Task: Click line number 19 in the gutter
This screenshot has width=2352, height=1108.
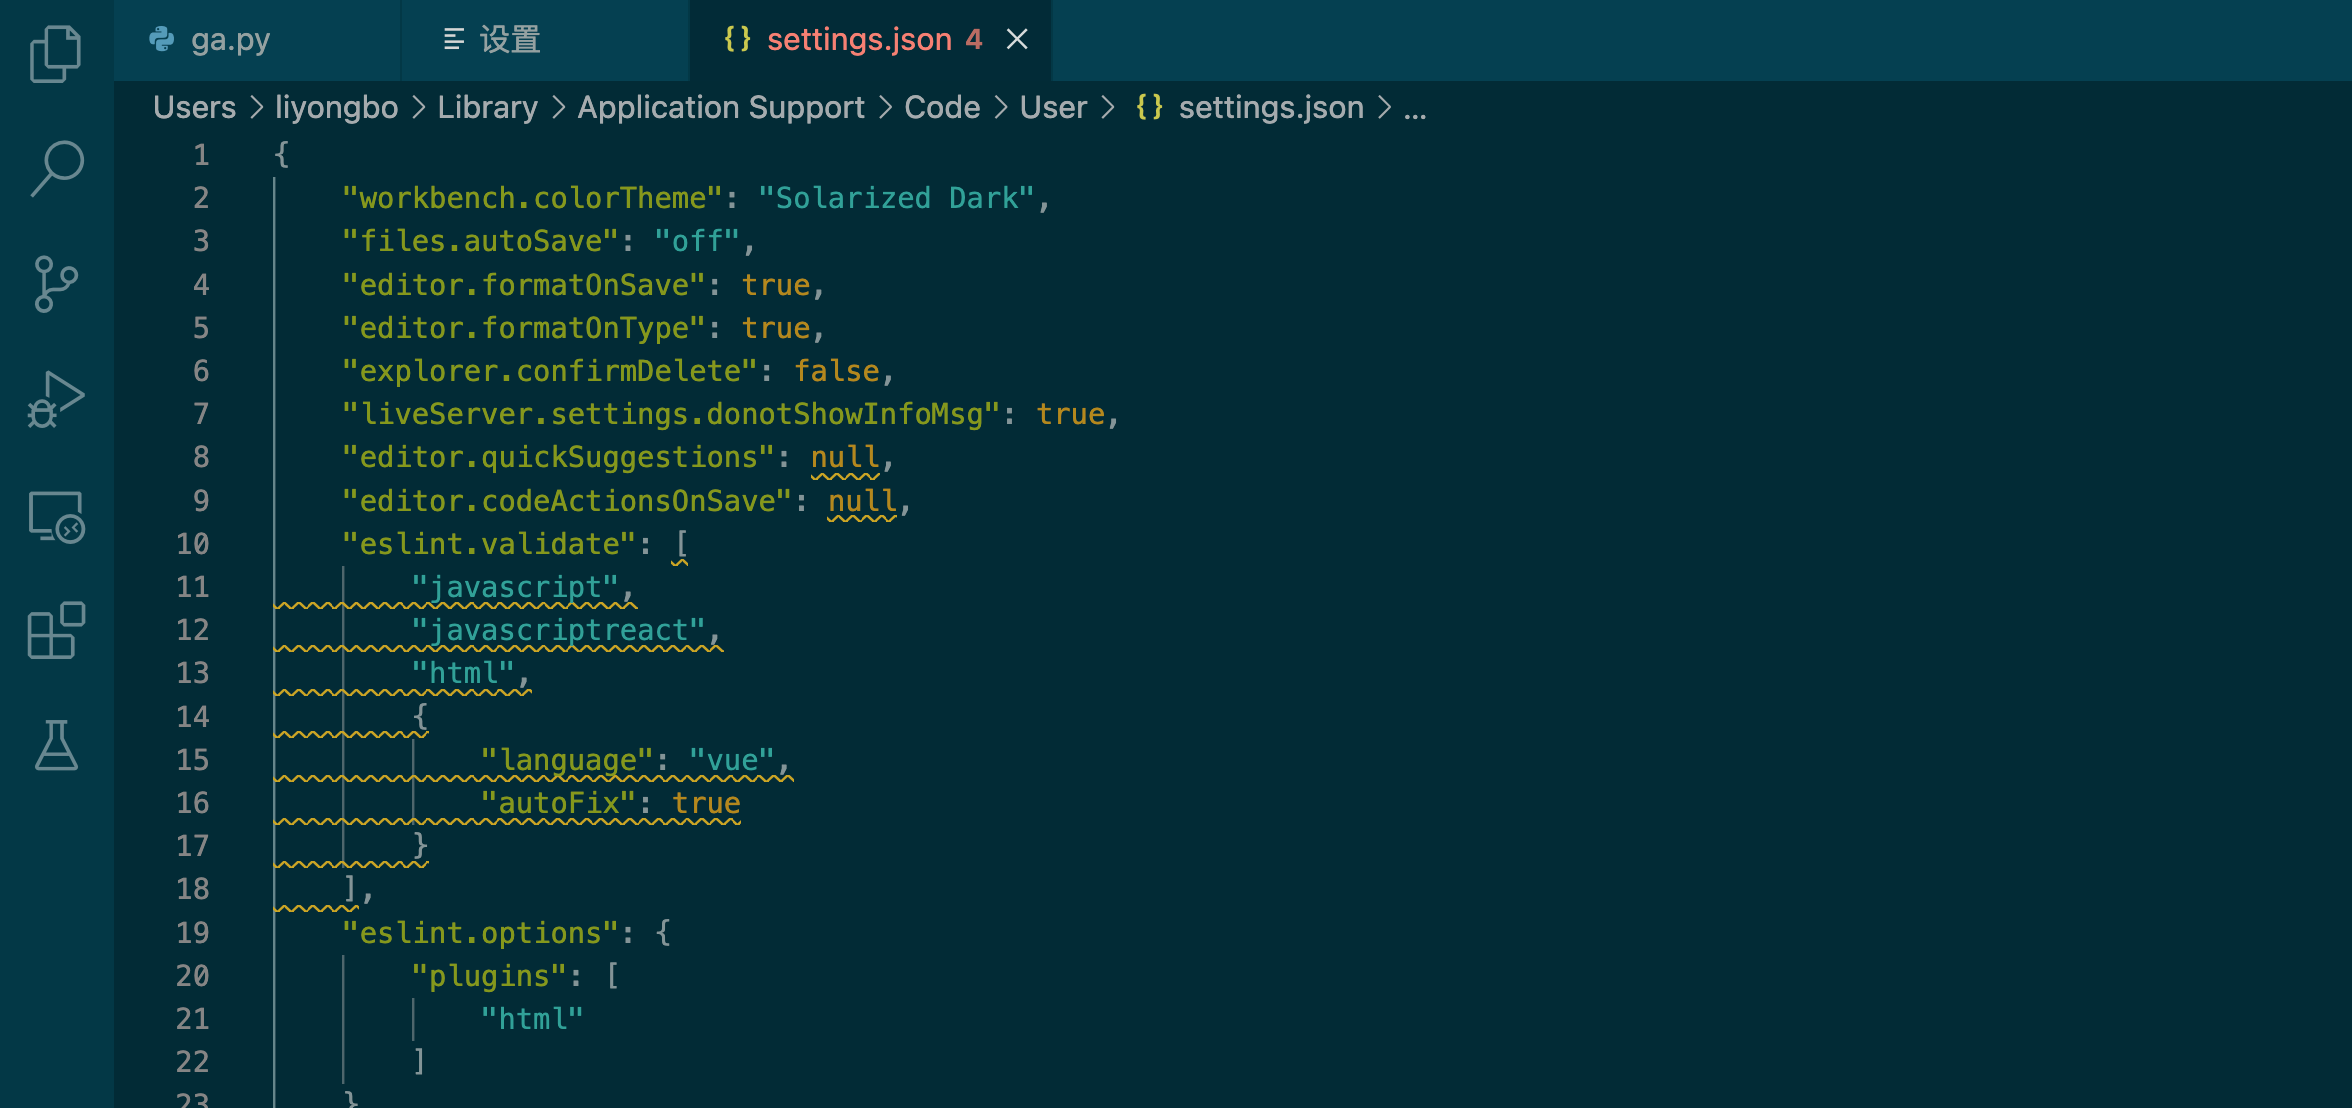Action: coord(193,933)
